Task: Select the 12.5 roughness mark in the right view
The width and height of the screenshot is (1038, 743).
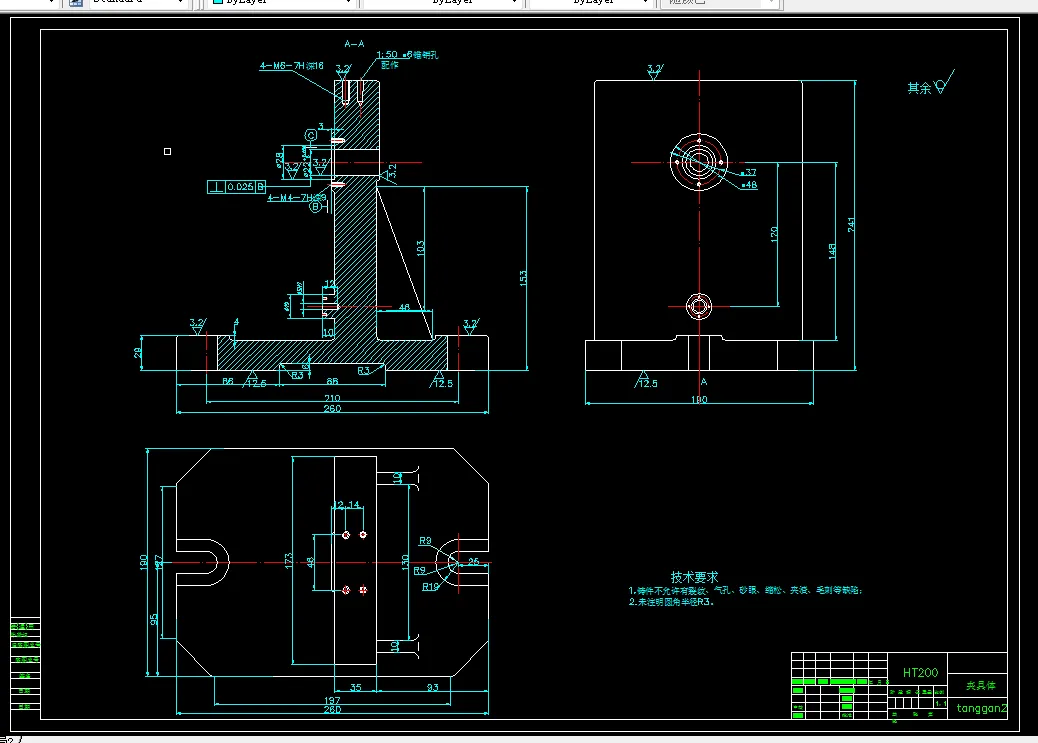Action: (645, 381)
